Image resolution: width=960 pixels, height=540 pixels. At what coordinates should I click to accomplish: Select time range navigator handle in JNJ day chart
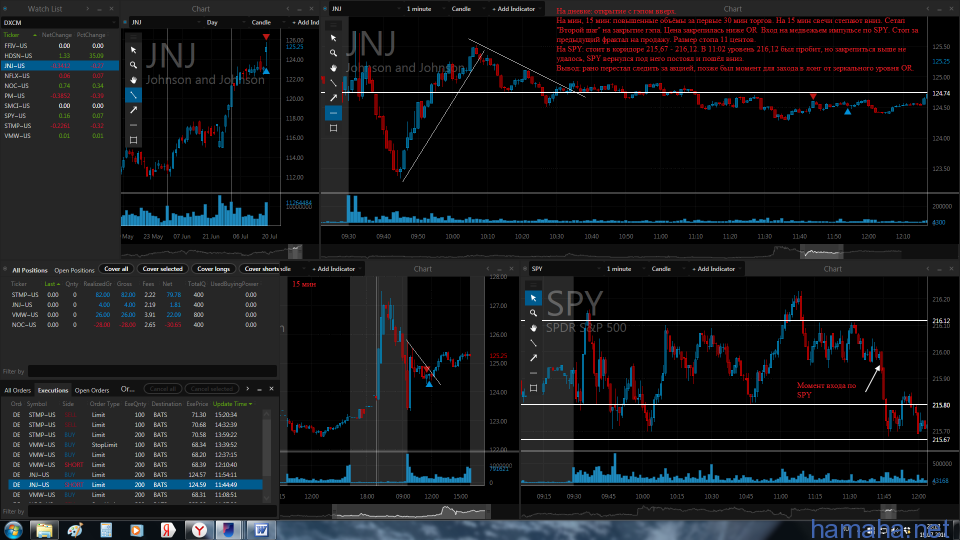[295, 251]
